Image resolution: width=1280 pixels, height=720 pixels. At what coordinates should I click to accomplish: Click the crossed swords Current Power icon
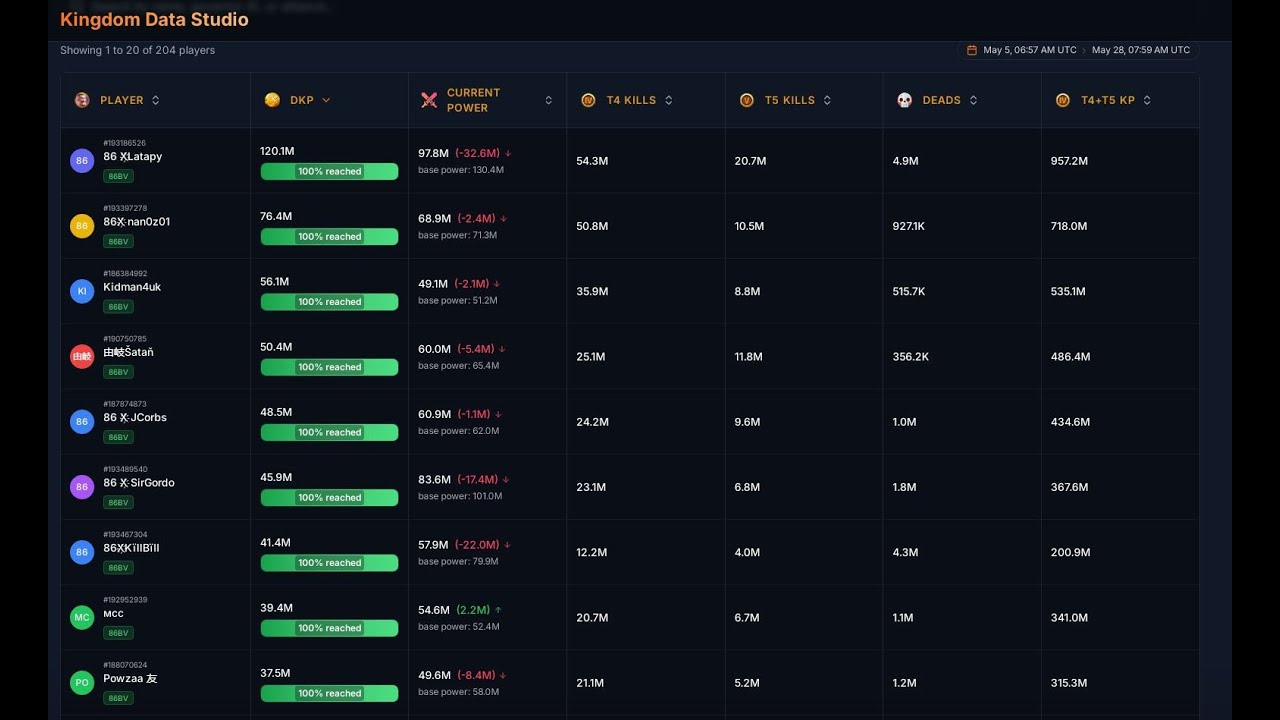429,100
